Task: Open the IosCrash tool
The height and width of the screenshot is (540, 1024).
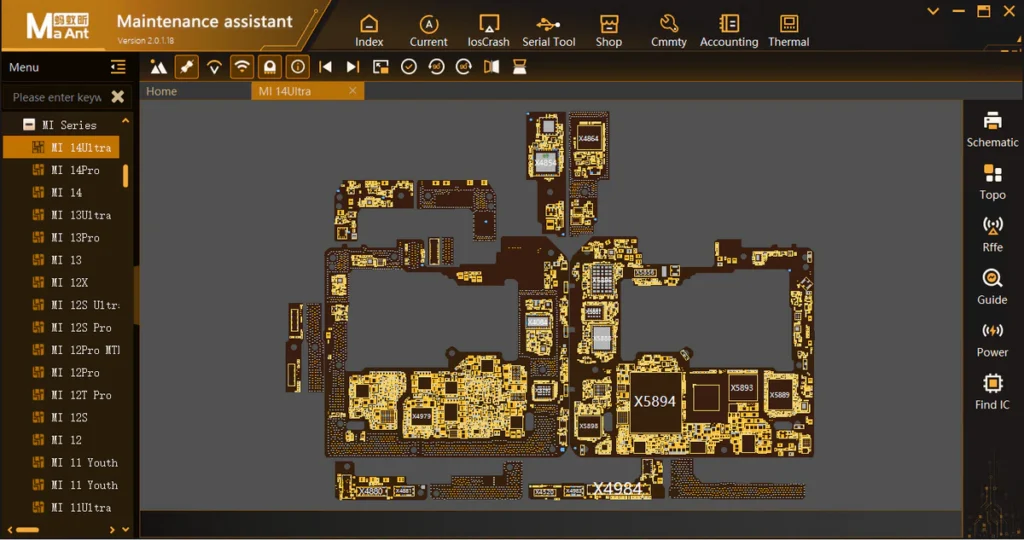Action: 488,31
